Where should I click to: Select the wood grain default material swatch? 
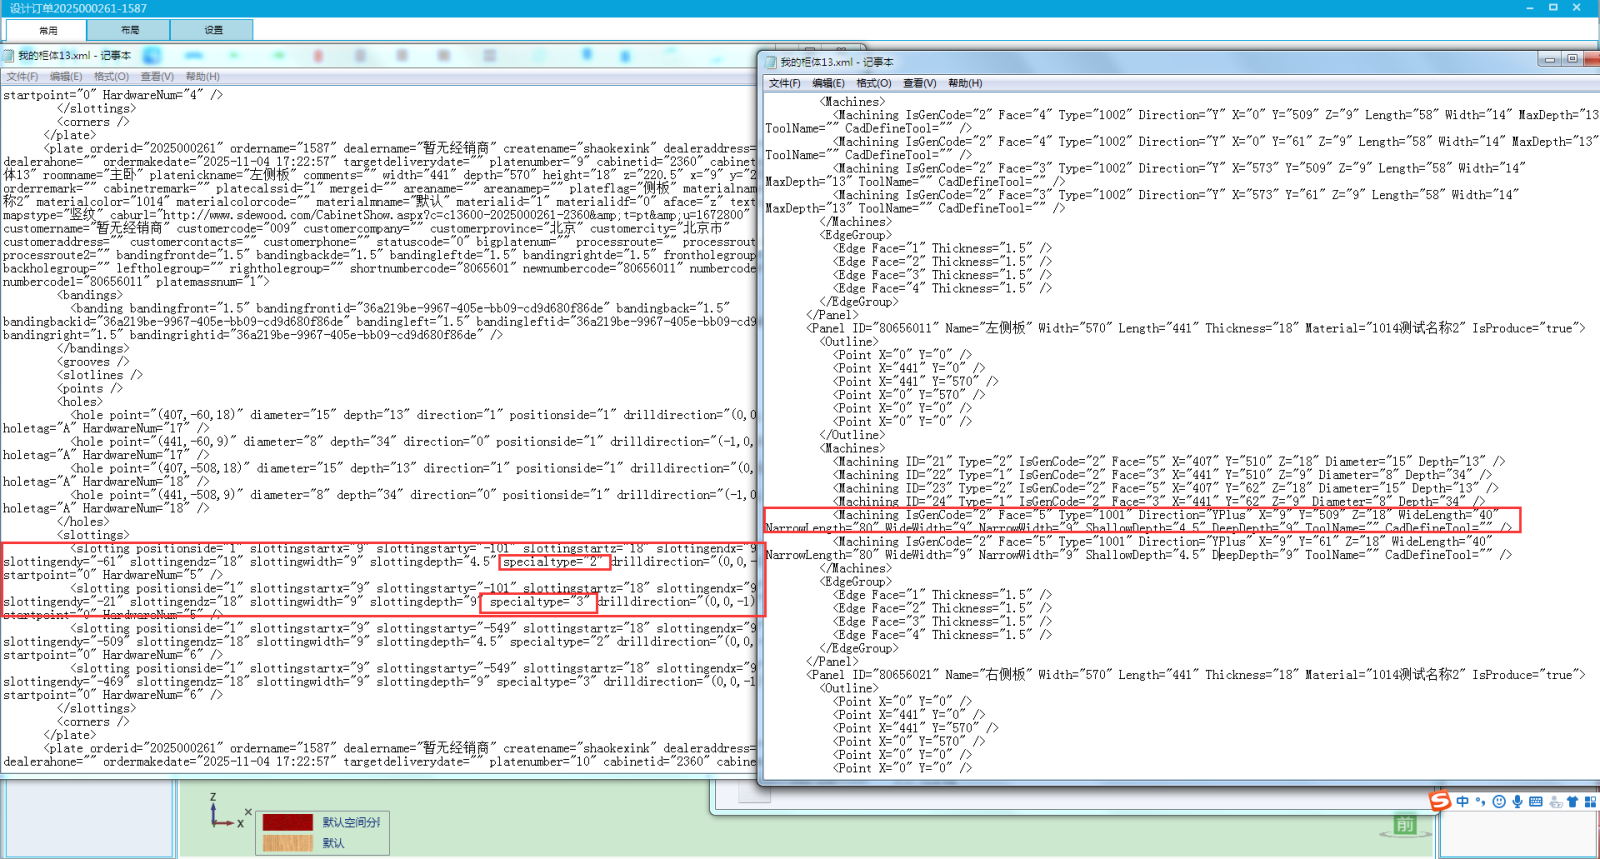288,843
